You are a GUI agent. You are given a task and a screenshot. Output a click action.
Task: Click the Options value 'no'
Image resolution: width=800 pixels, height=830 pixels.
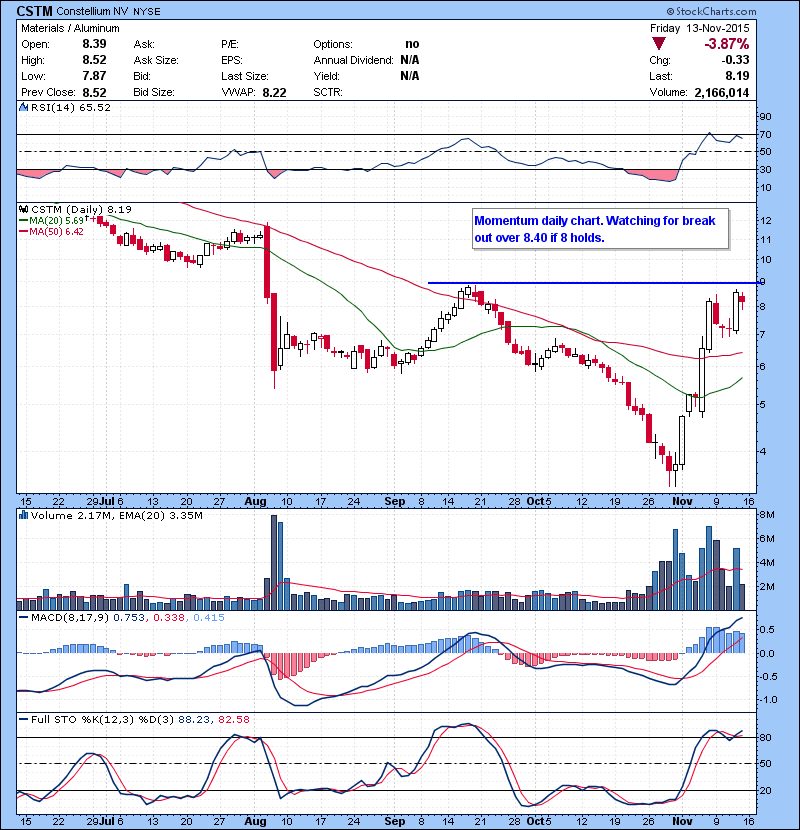pos(412,44)
